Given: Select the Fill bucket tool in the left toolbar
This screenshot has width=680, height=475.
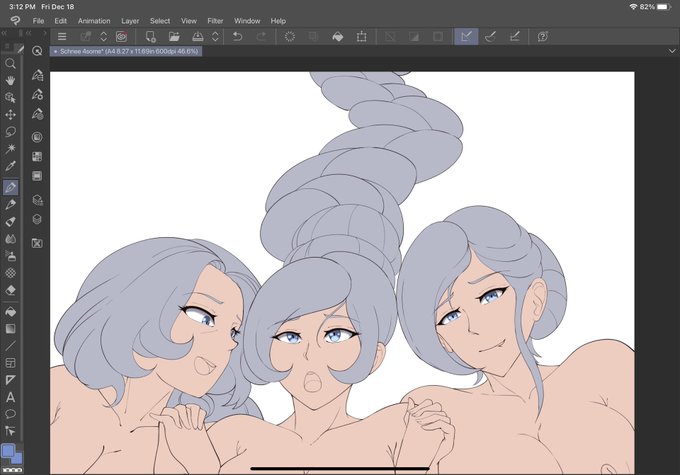Looking at the screenshot, I should 10,311.
